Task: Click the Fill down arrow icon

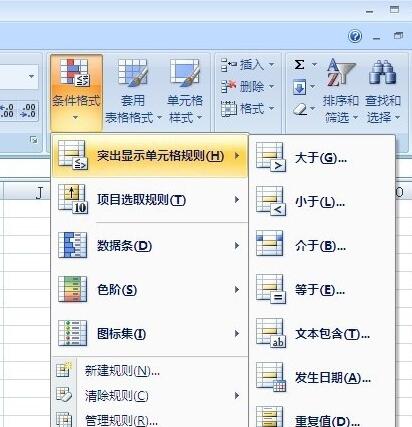Action: point(299,87)
